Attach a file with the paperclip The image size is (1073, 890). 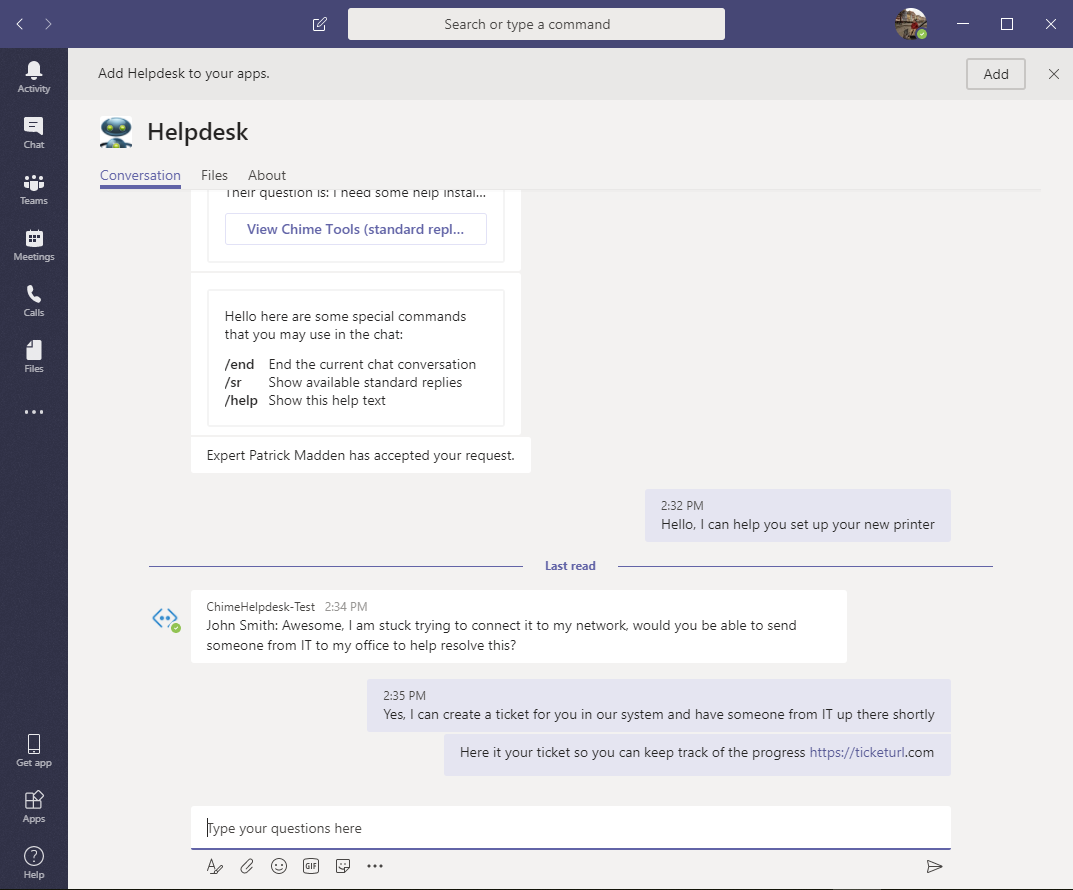pos(246,866)
